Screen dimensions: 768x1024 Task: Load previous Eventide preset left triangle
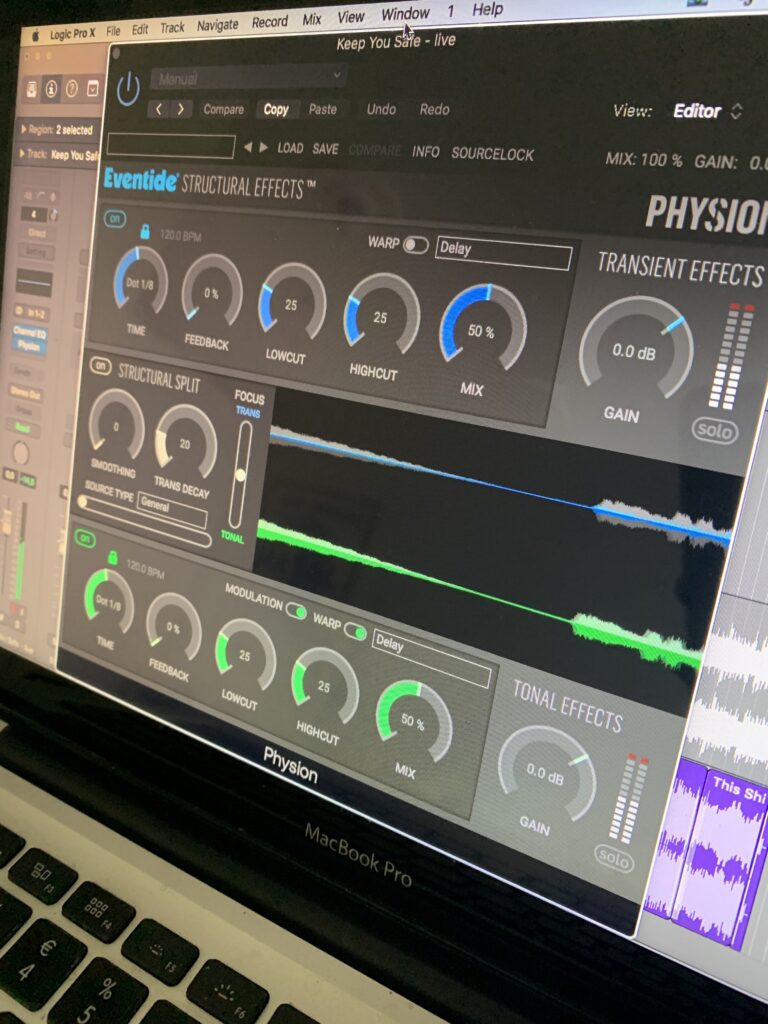point(248,148)
